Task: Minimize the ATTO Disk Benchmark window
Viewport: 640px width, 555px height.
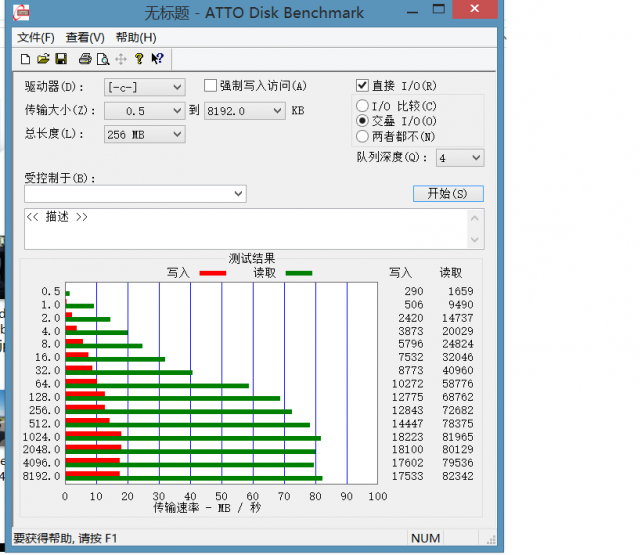Action: (x=413, y=10)
